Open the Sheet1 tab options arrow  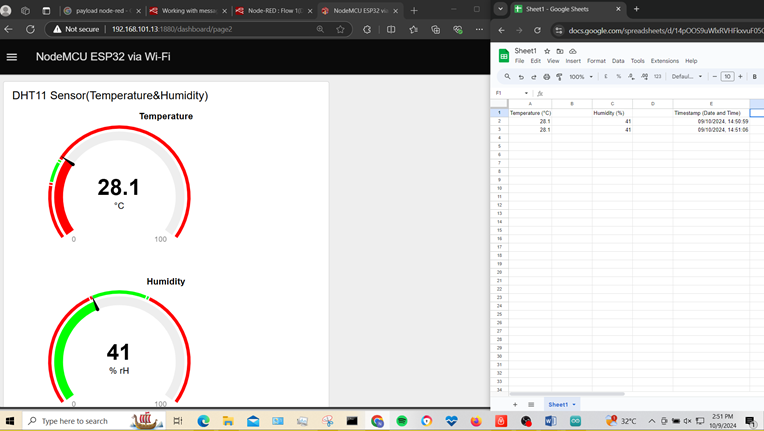[574, 405]
